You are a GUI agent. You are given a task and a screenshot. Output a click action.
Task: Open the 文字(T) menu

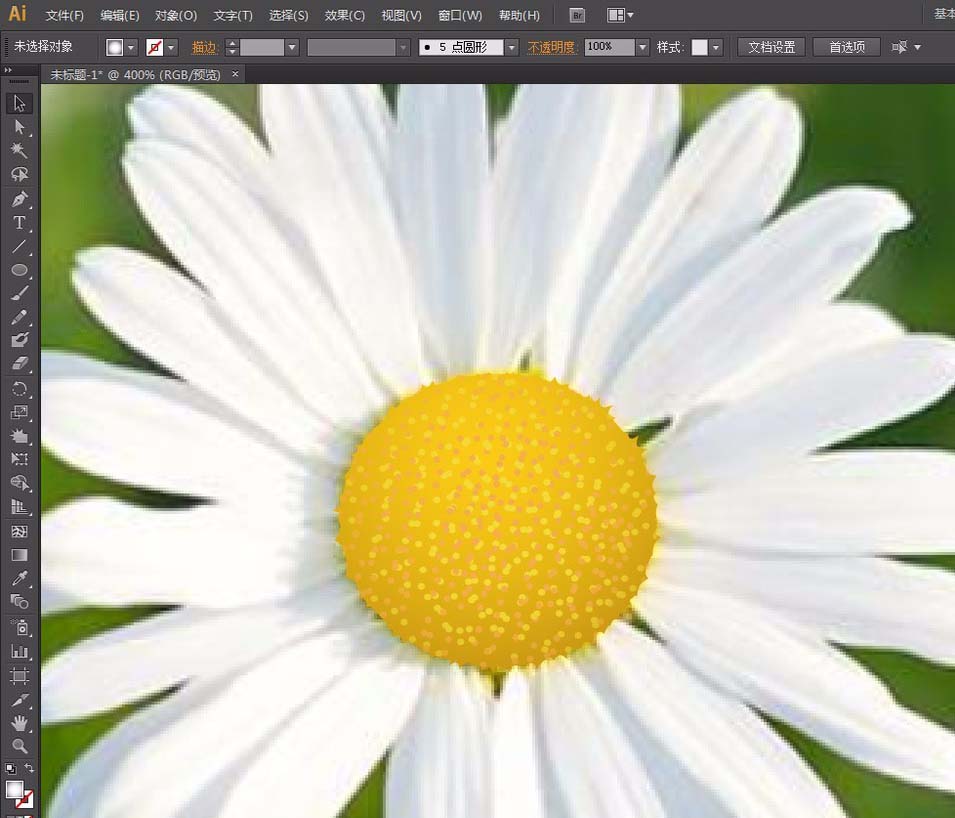tap(233, 15)
